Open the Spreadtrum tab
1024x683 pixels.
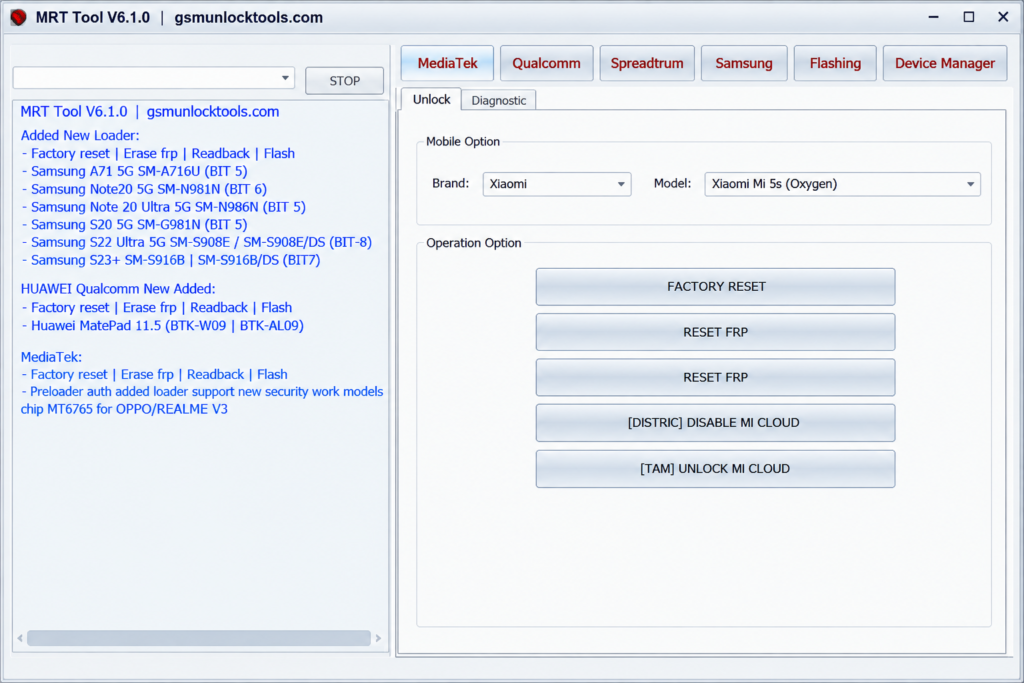[647, 63]
